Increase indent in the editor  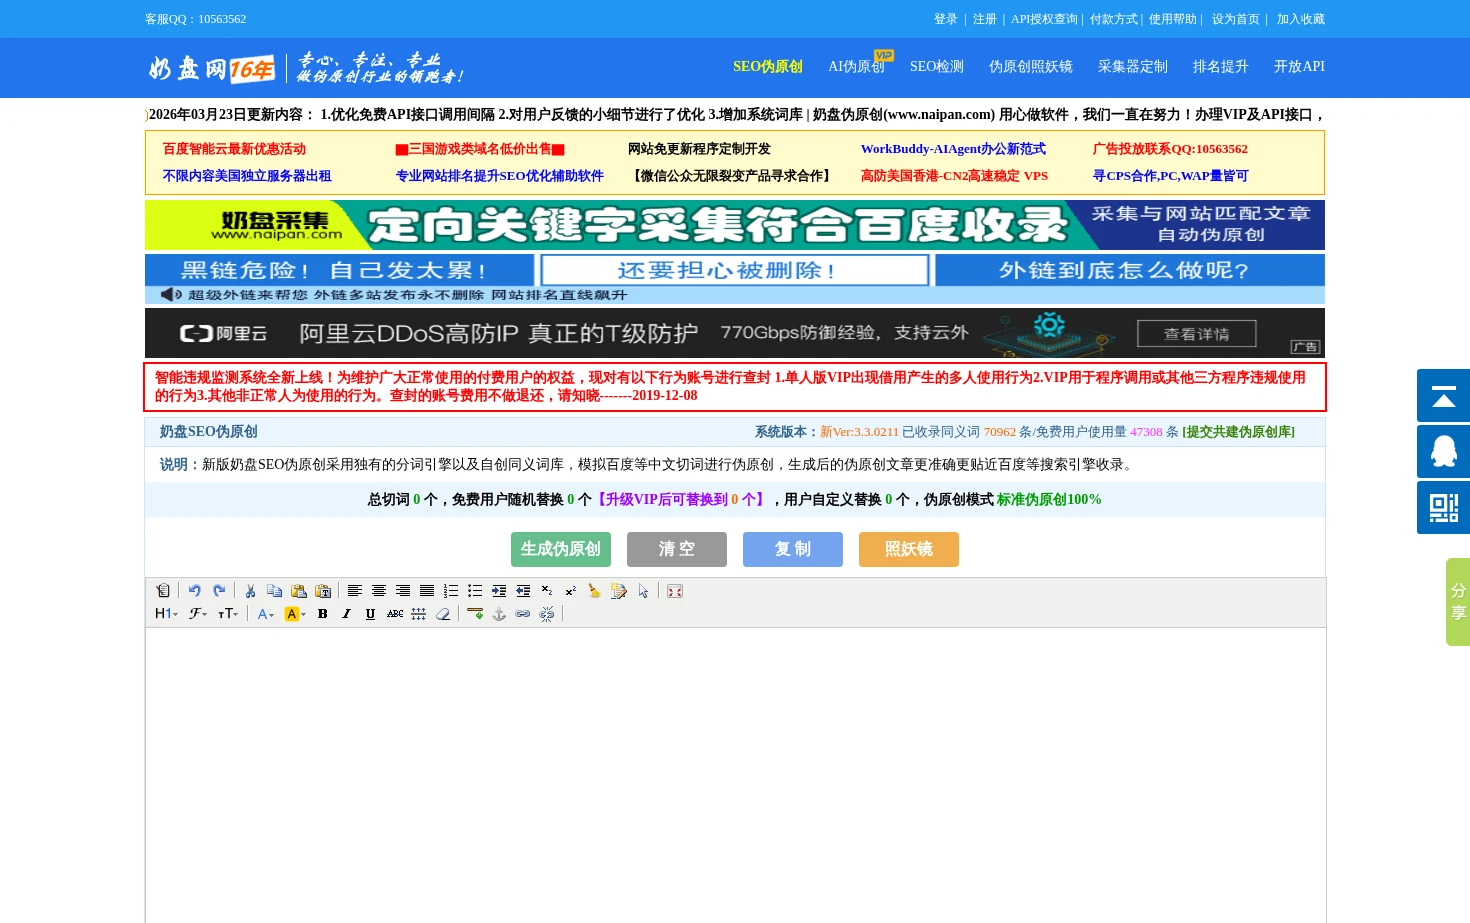(499, 591)
